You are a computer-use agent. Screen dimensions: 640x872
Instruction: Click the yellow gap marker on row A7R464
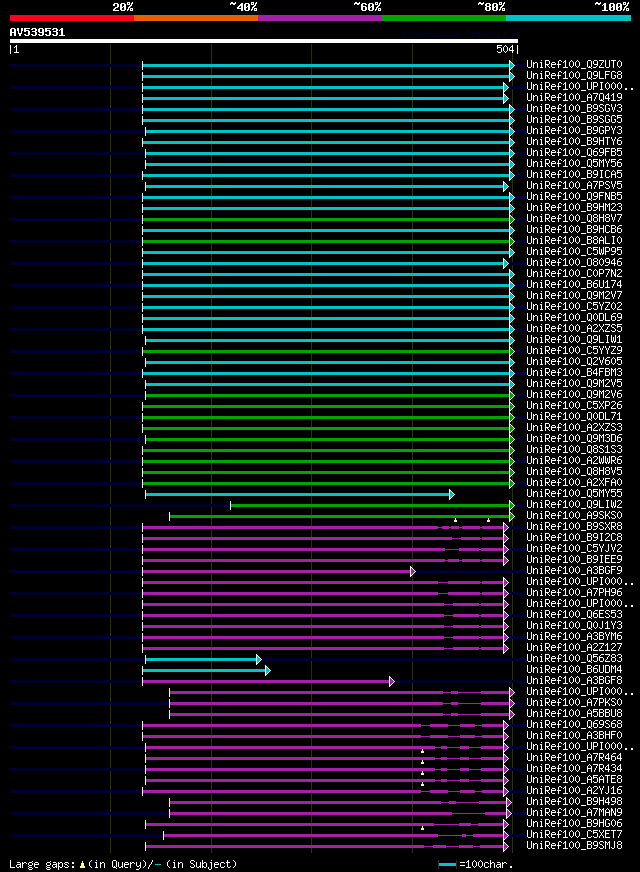point(423,762)
